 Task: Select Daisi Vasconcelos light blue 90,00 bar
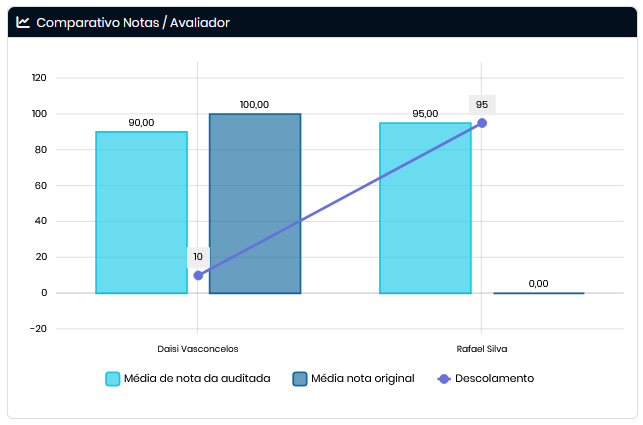click(141, 212)
